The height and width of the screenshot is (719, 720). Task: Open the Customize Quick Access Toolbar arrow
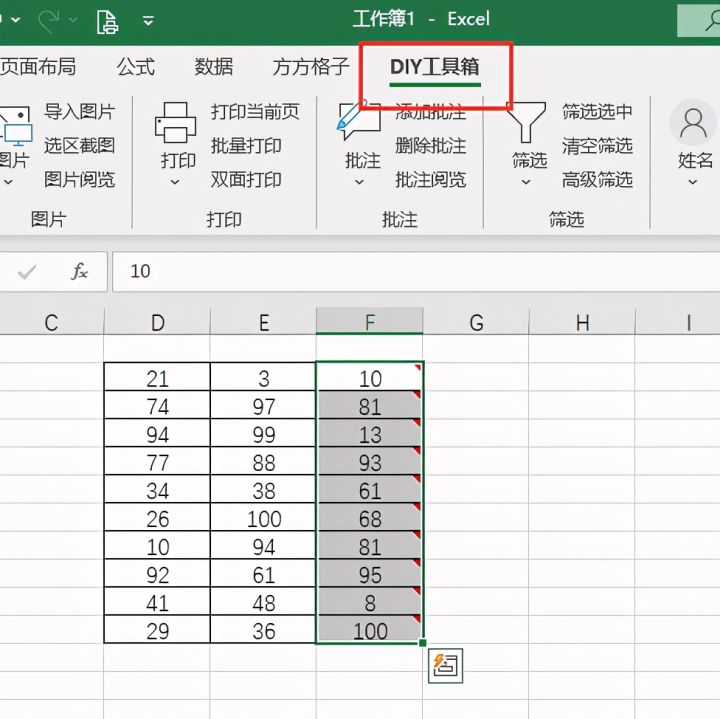148,21
